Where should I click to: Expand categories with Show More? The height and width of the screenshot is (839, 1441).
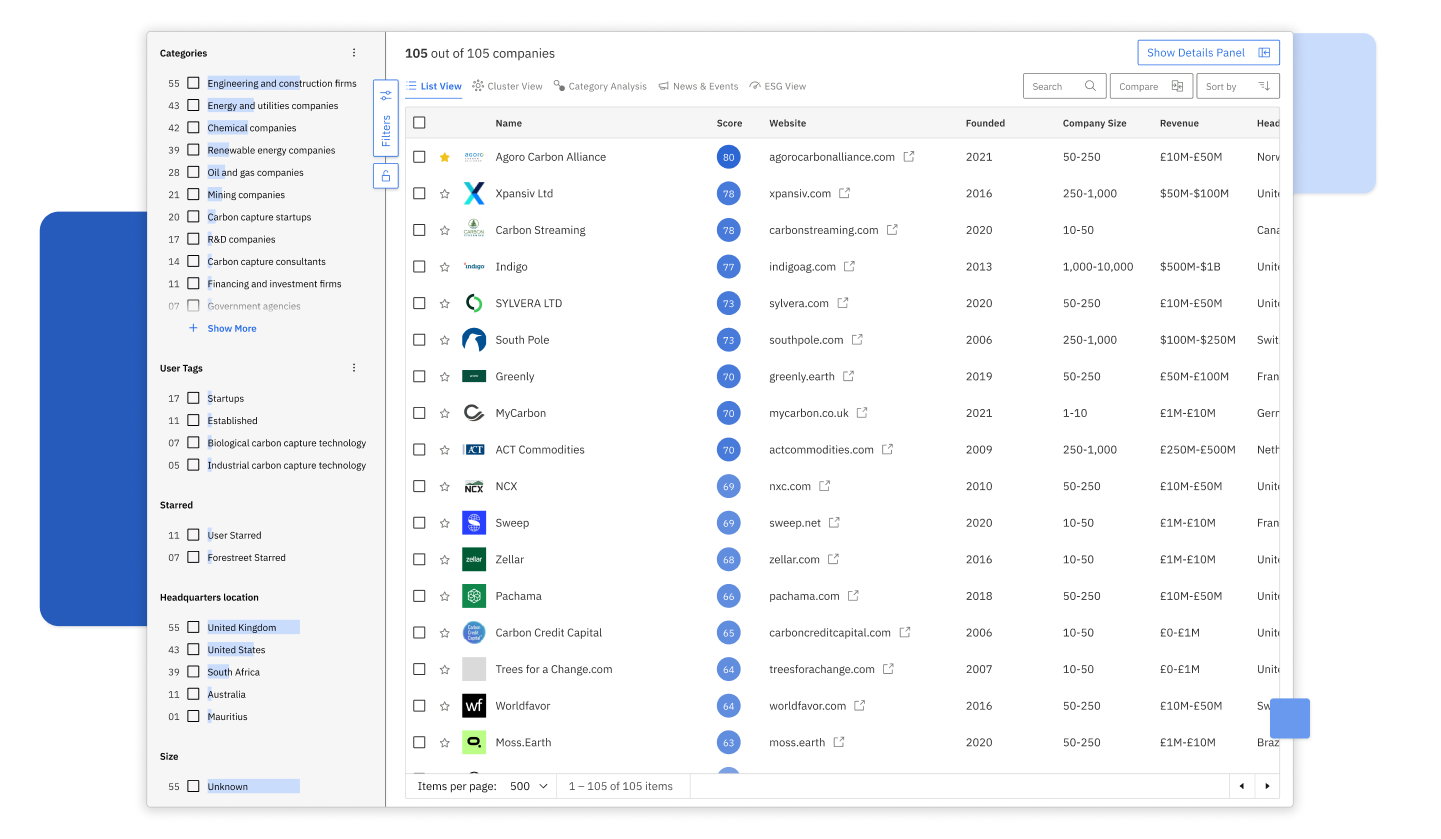point(223,328)
